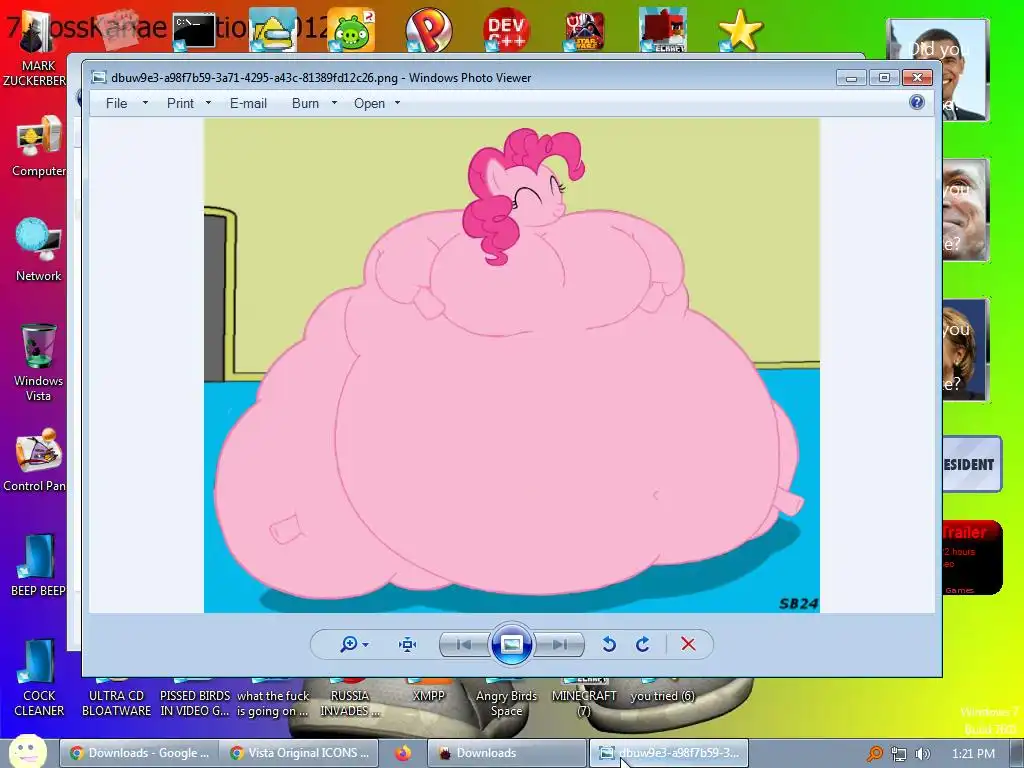The image size is (1024, 768).
Task: Maximize the Photo Viewer window
Action: [884, 78]
